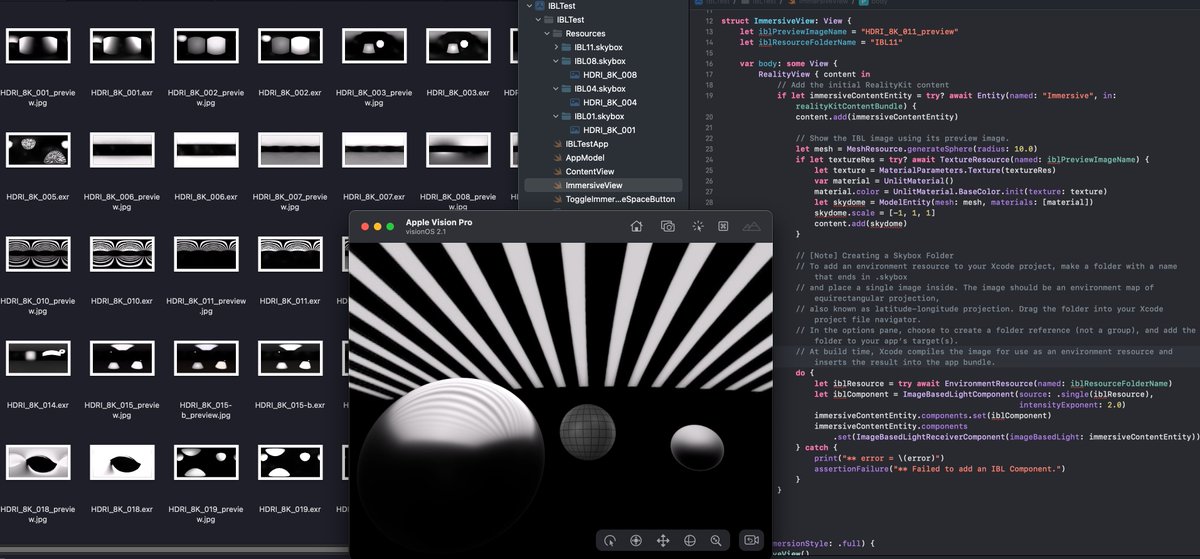Image resolution: width=1200 pixels, height=559 pixels.
Task: Select HDRI_8K_019_preview.jpg thumbnail in Finder
Action: (x=205, y=462)
